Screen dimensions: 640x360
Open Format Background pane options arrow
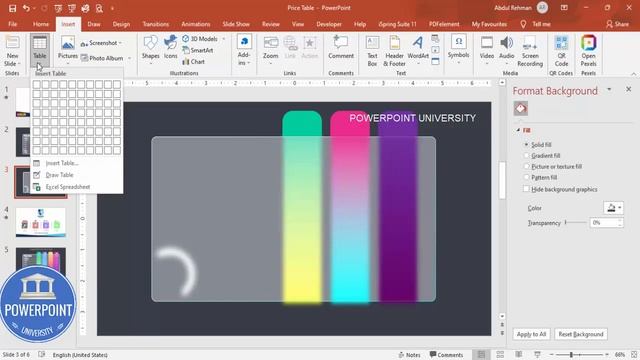pyautogui.click(x=609, y=89)
